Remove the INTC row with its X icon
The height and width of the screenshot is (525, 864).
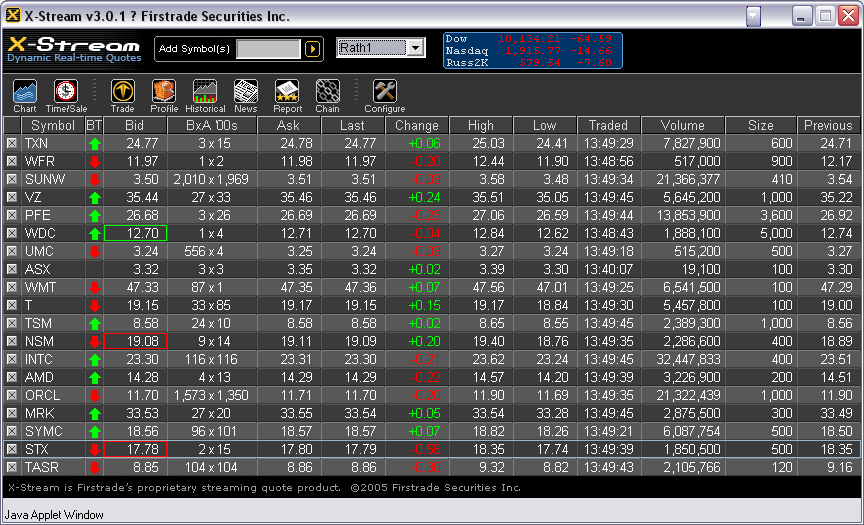(x=12, y=359)
